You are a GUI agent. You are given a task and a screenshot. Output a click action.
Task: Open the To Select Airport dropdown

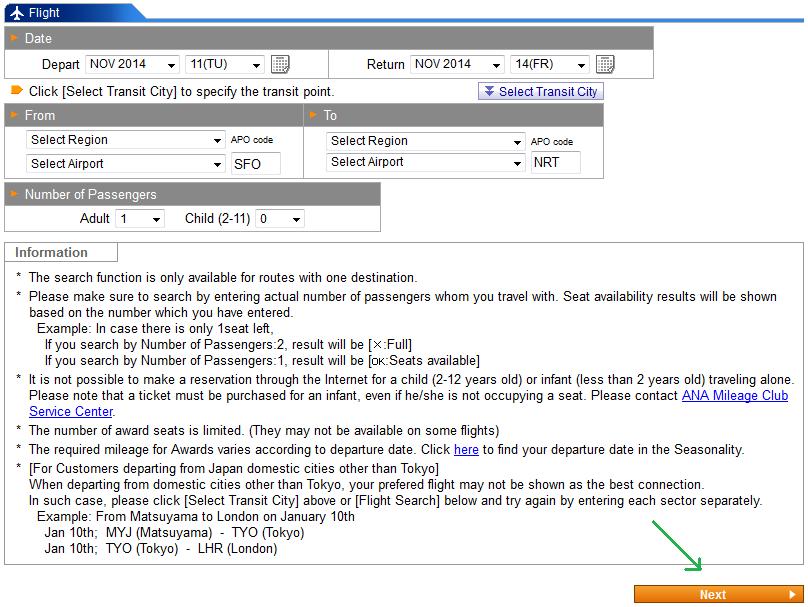426,162
